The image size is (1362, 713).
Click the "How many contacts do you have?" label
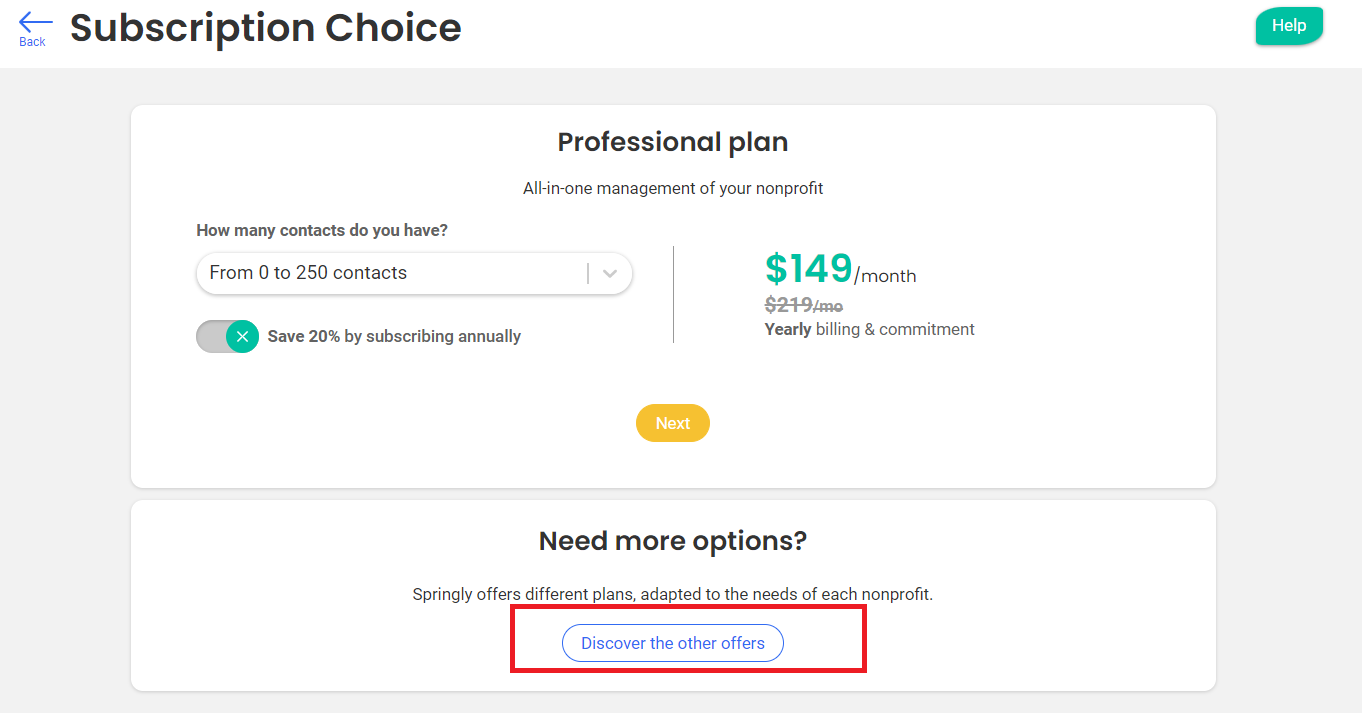322,230
